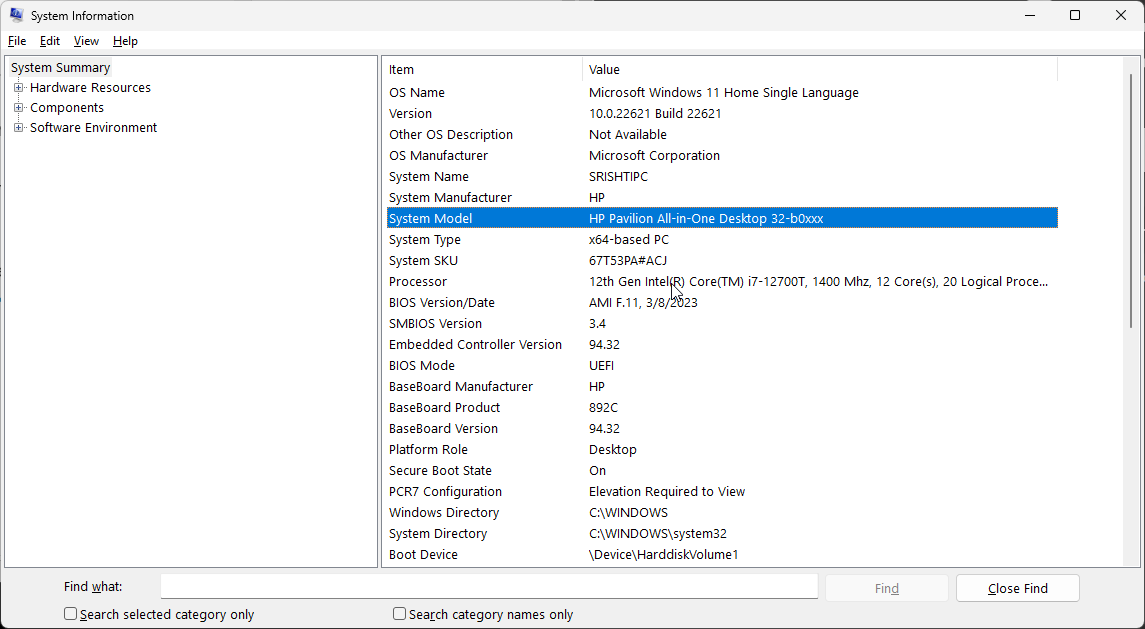Select the Platform Role row
Screen dimensions: 1145x629
click(x=722, y=450)
